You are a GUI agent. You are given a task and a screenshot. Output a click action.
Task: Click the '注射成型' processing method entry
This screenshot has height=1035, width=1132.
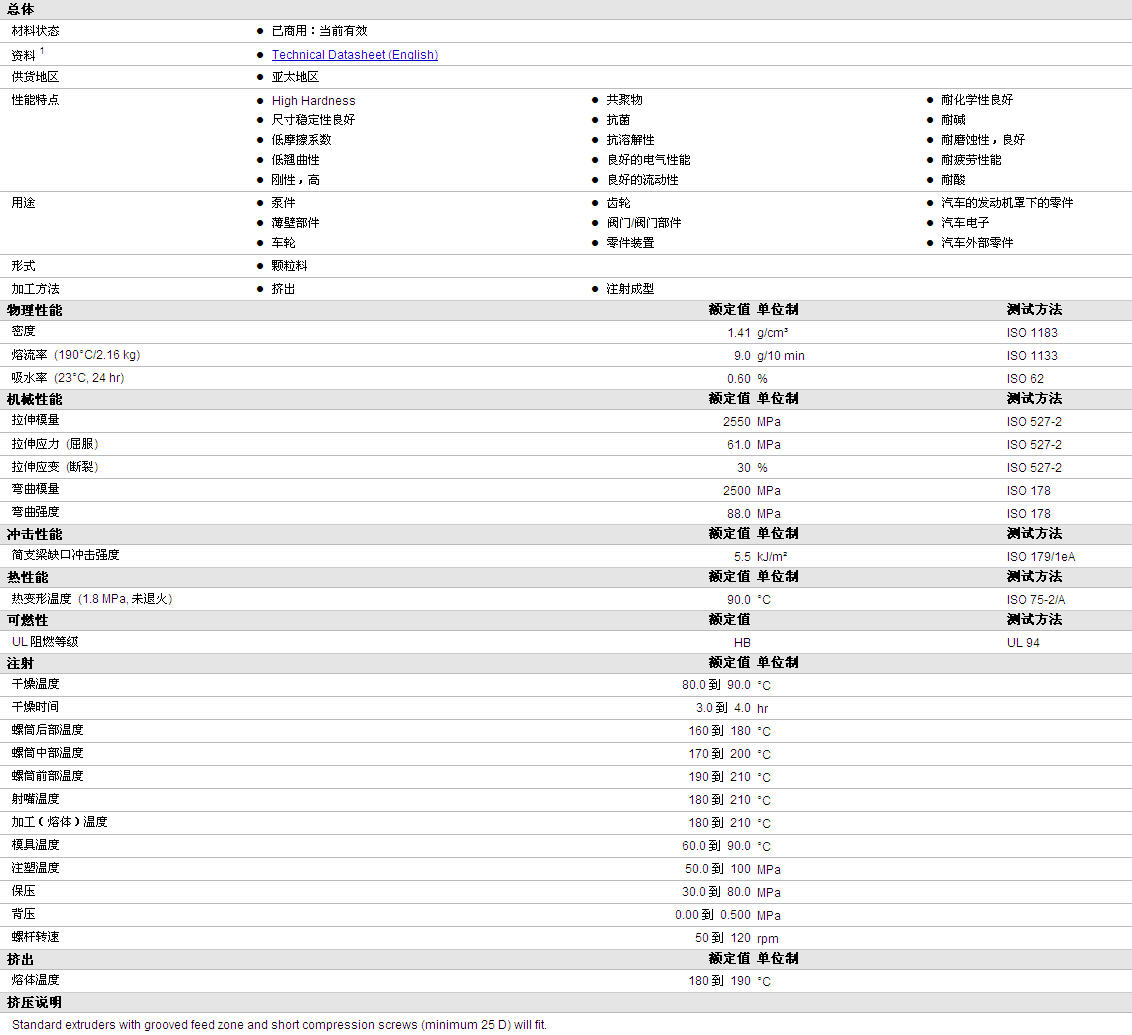coord(630,289)
